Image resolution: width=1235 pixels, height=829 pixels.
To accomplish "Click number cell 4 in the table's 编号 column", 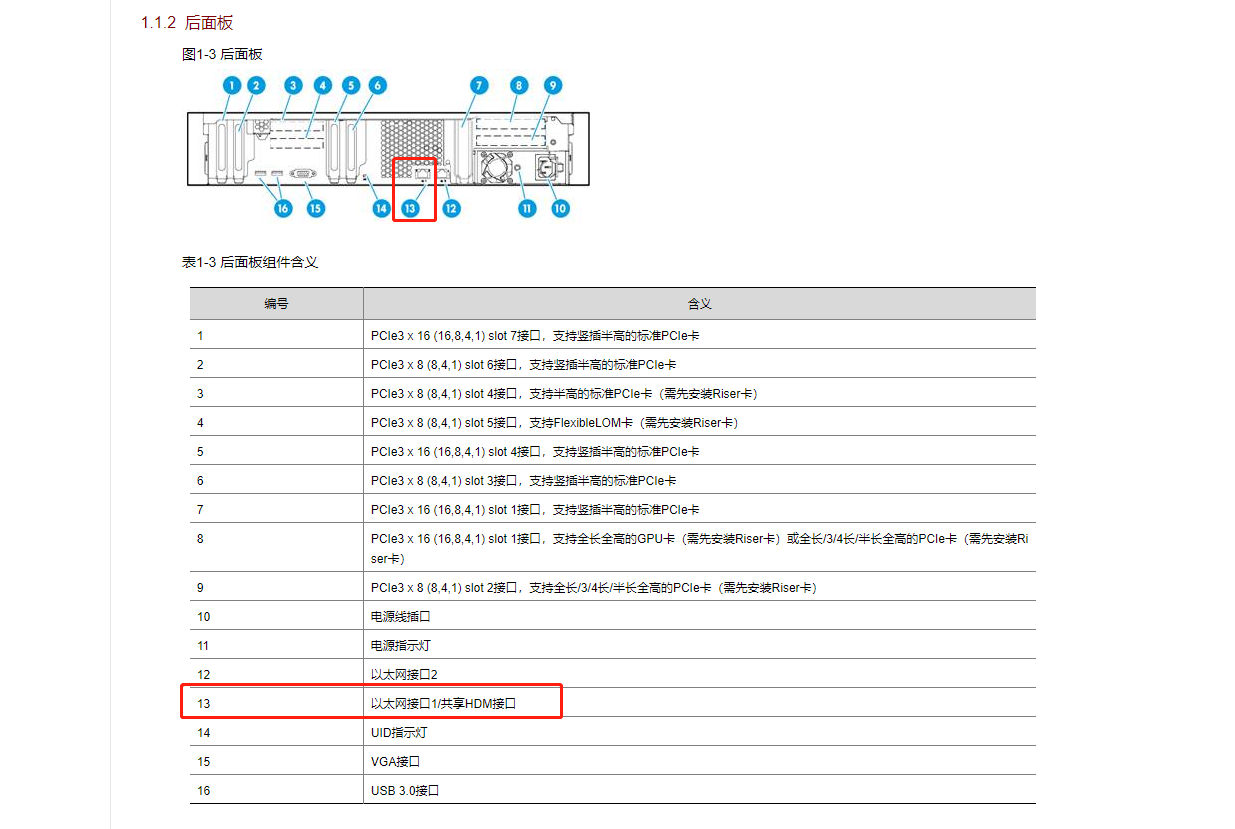I will (x=277, y=423).
